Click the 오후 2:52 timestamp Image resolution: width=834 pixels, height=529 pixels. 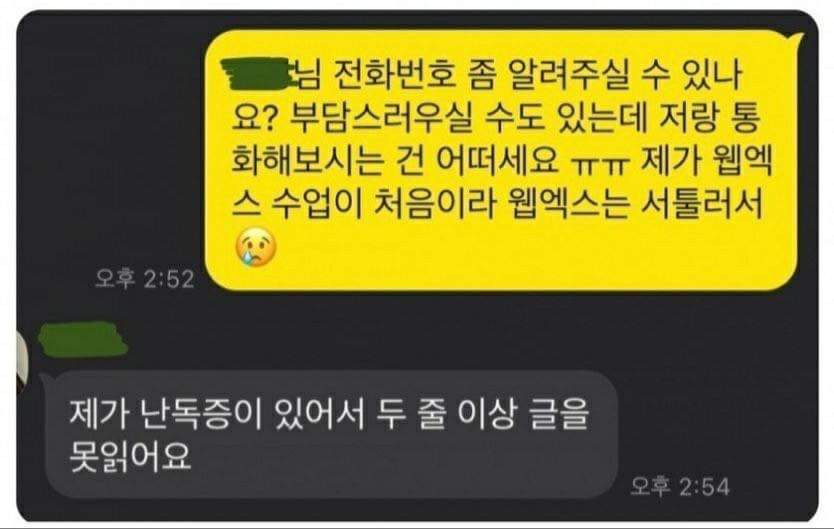[145, 279]
